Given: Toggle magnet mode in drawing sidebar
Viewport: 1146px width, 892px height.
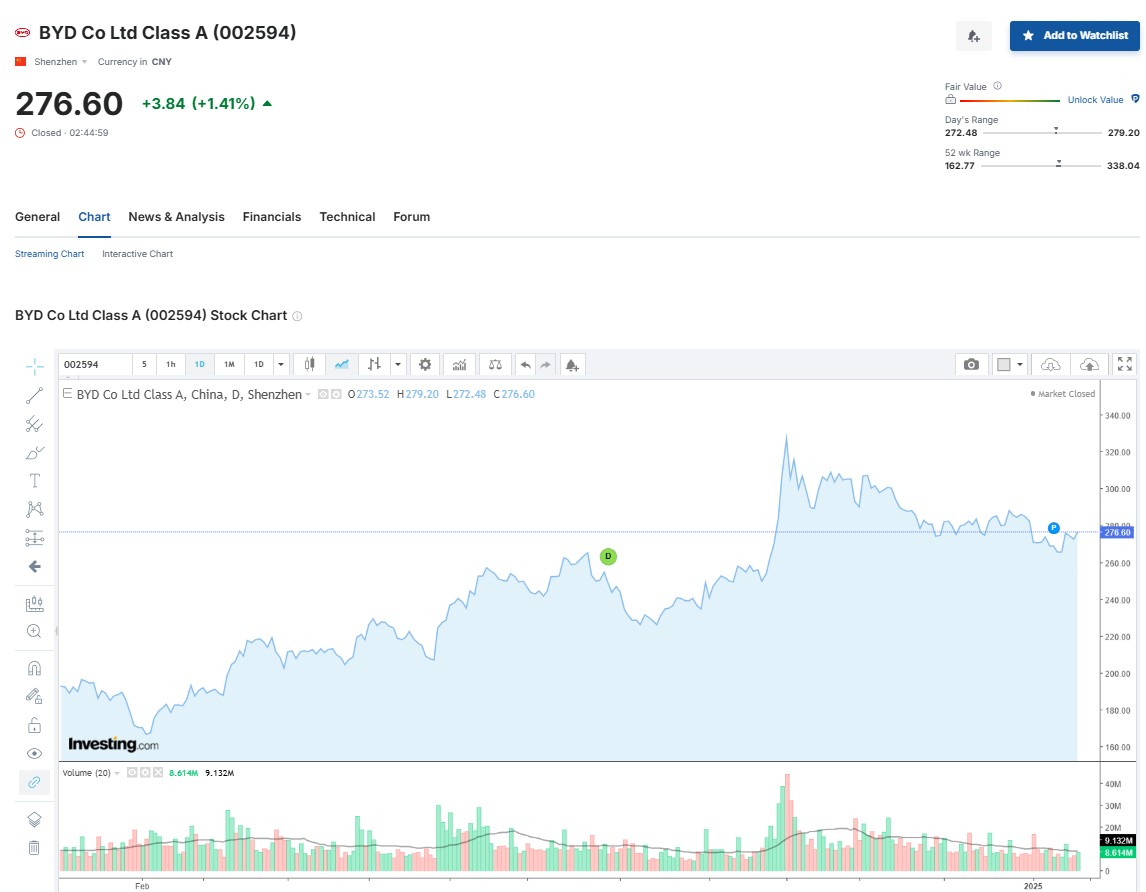Looking at the screenshot, I should point(34,668).
